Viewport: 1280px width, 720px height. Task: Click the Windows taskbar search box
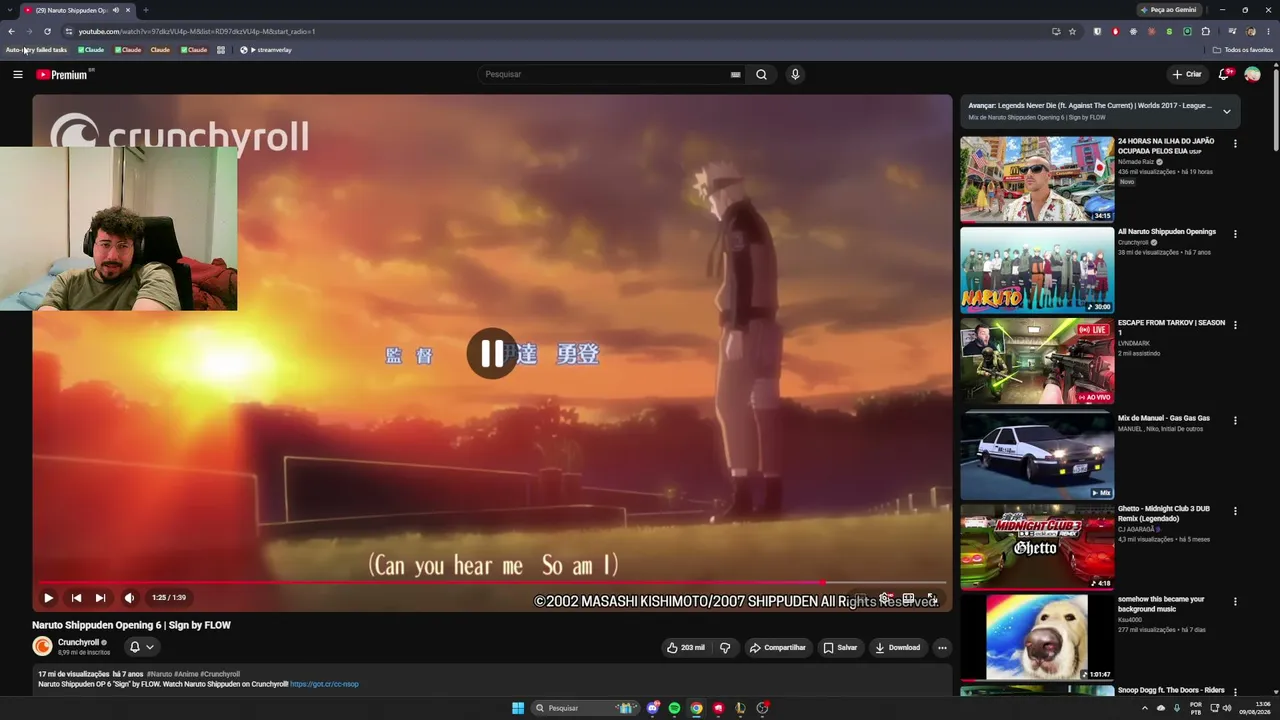click(x=585, y=708)
